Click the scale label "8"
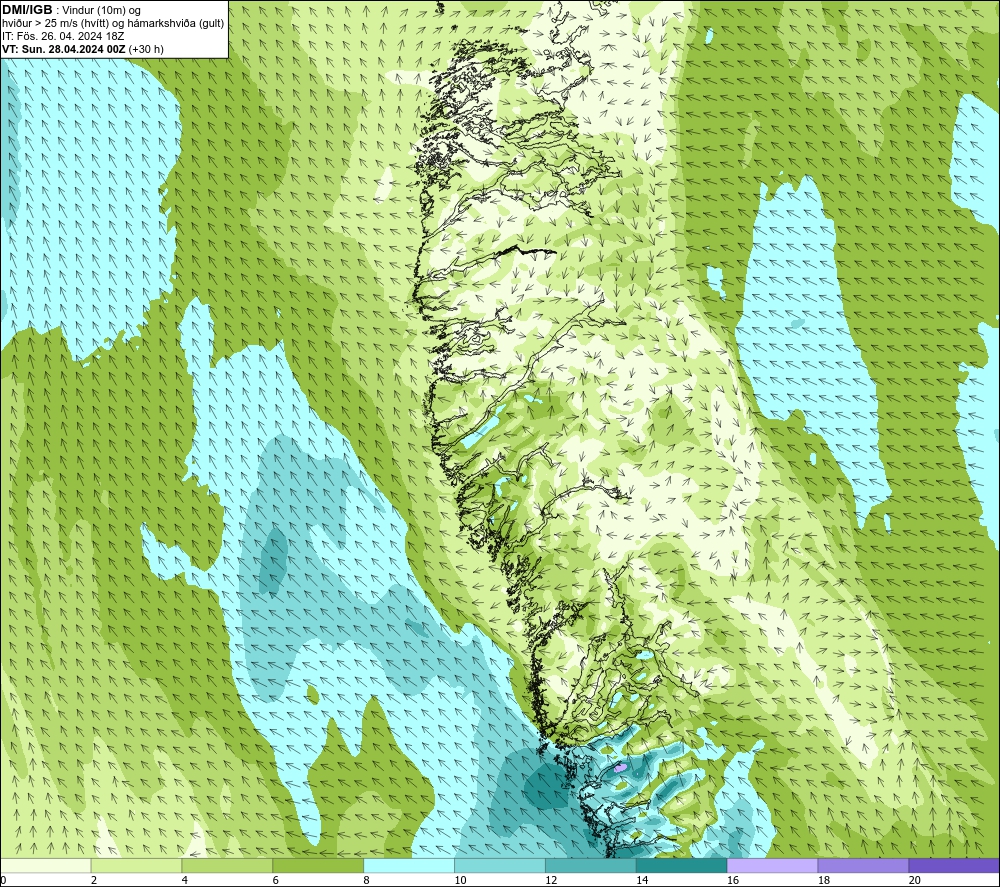Image resolution: width=1000 pixels, height=887 pixels. pos(366,880)
